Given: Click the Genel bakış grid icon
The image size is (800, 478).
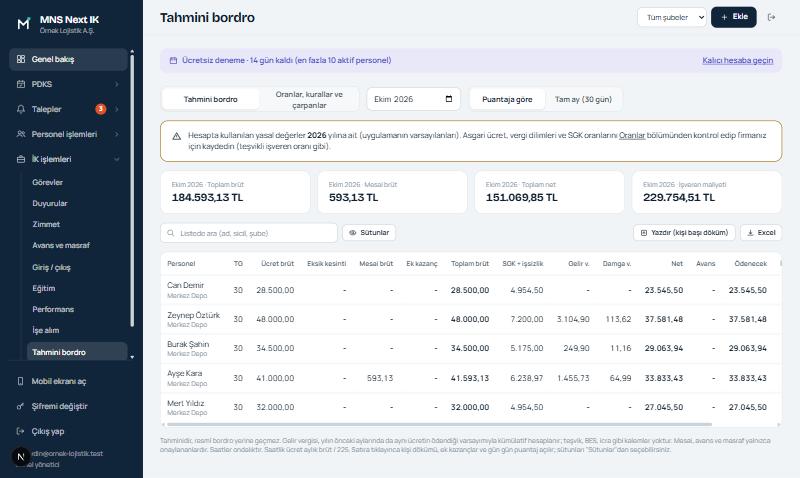Looking at the screenshot, I should [x=21, y=59].
